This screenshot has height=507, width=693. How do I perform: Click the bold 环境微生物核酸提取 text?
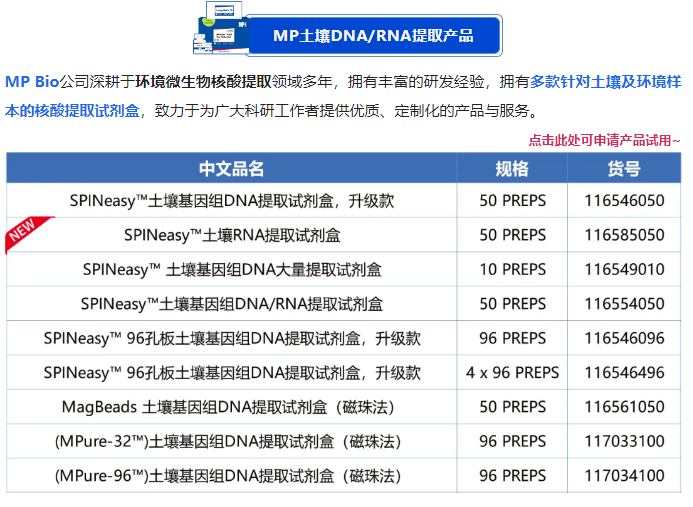point(203,82)
